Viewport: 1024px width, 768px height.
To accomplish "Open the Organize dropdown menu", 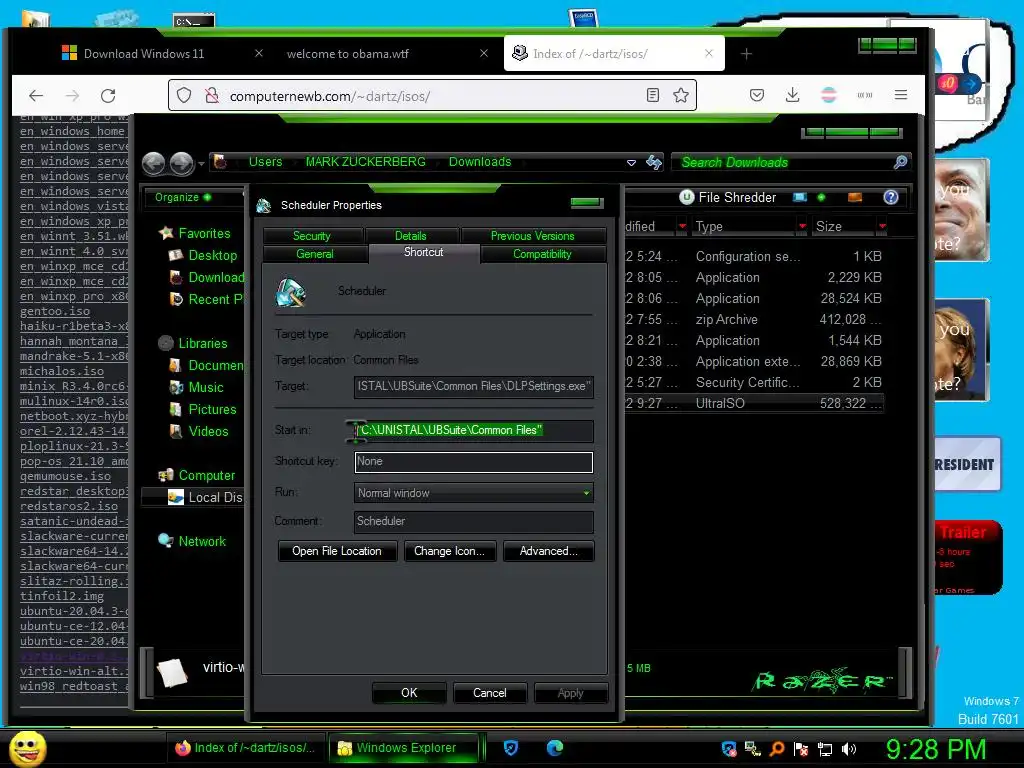I will point(182,197).
